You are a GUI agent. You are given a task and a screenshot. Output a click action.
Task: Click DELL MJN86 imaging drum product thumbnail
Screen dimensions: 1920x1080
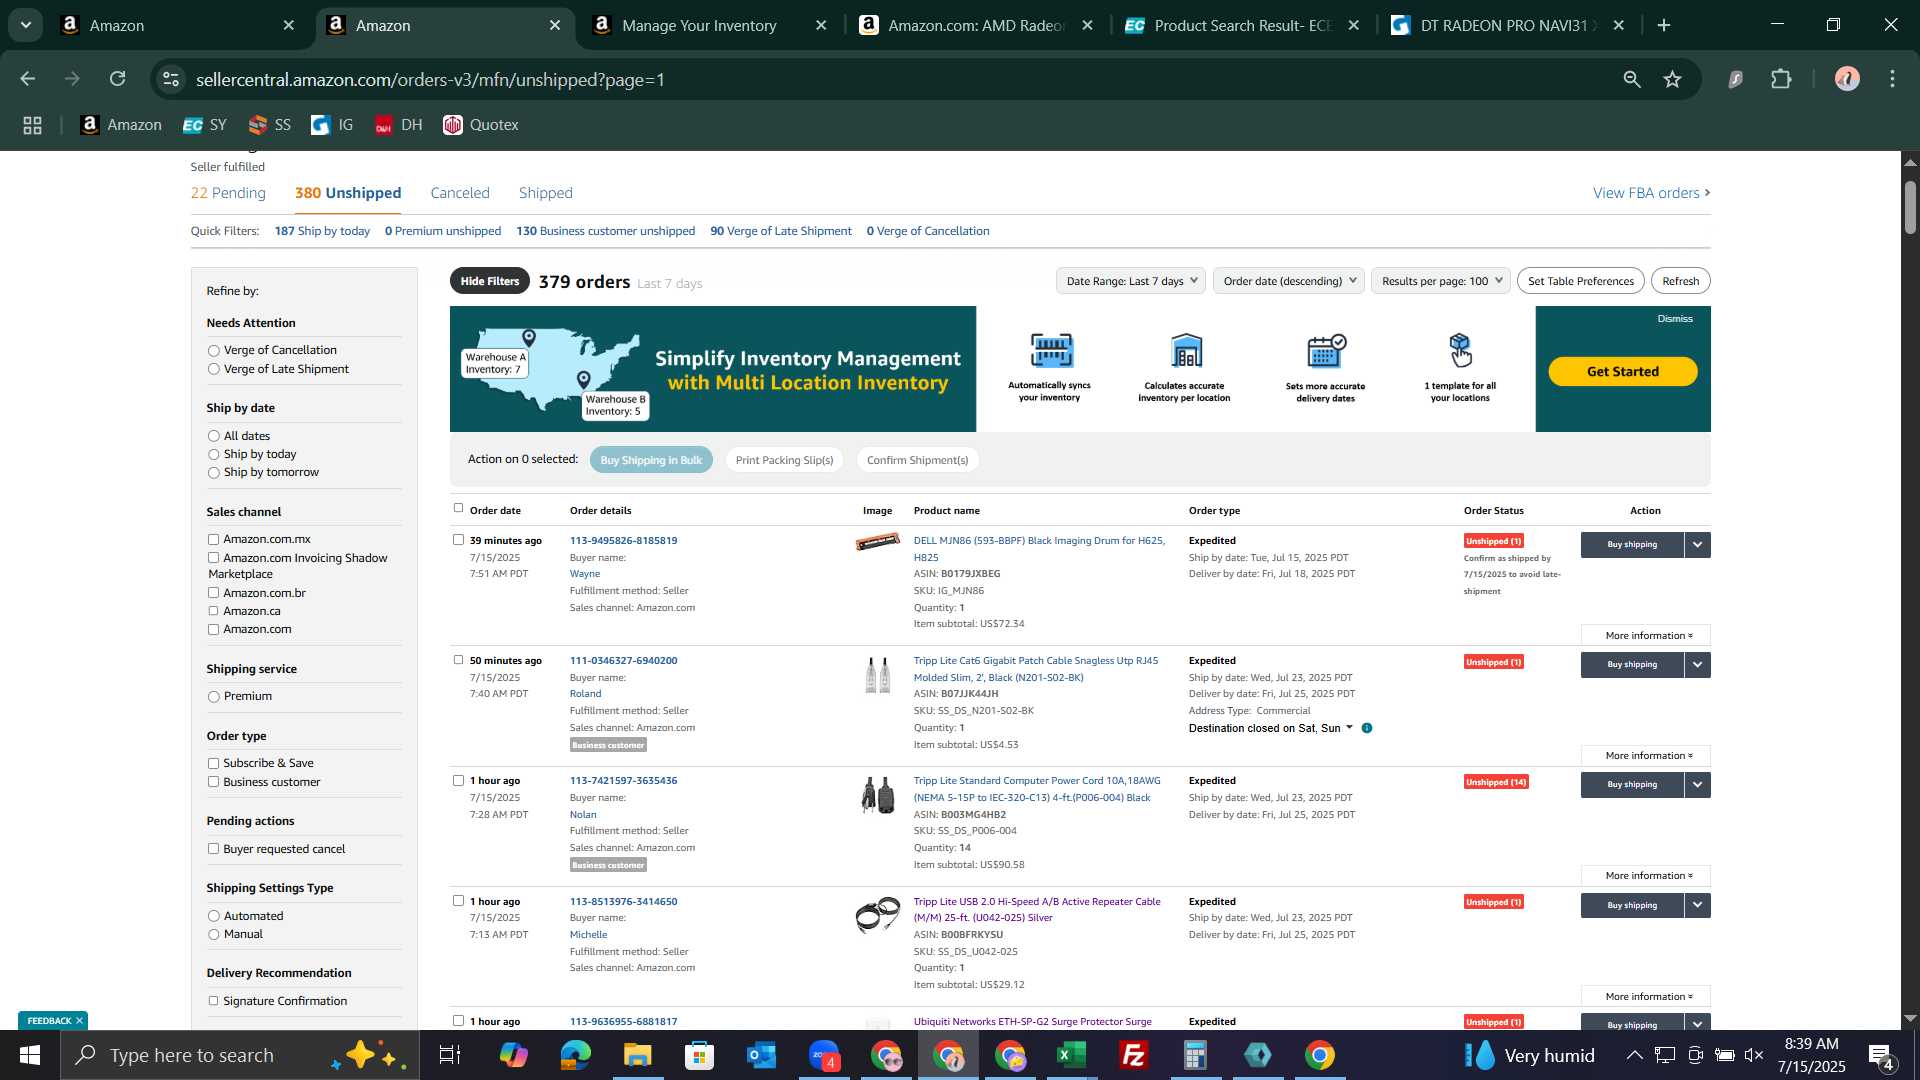(x=878, y=542)
